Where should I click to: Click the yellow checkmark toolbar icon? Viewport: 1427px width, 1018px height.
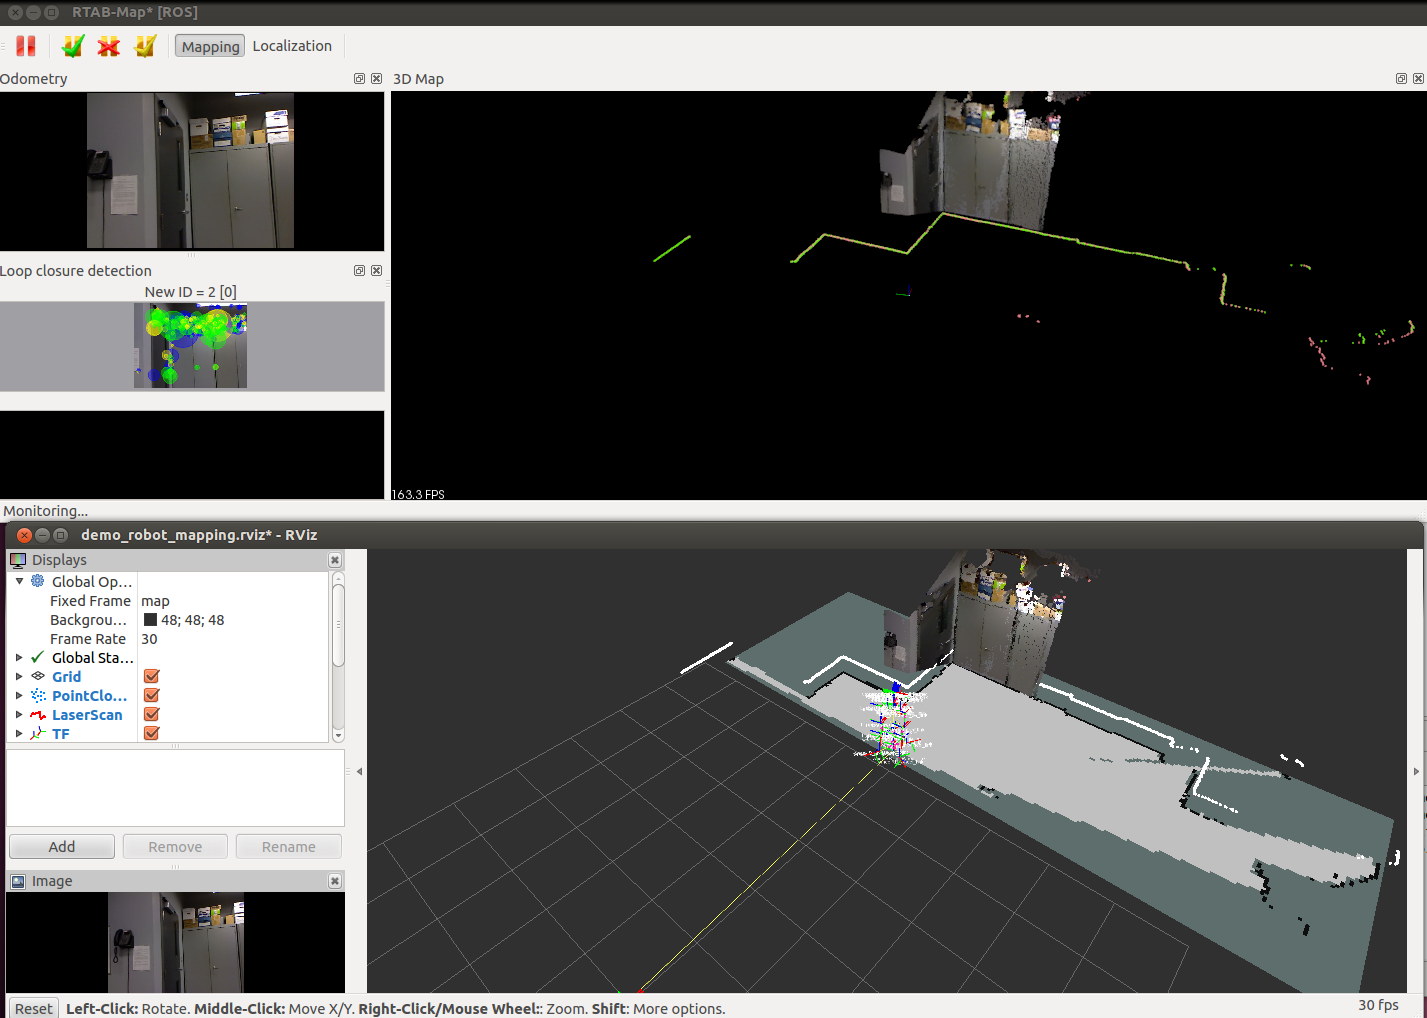tap(145, 46)
